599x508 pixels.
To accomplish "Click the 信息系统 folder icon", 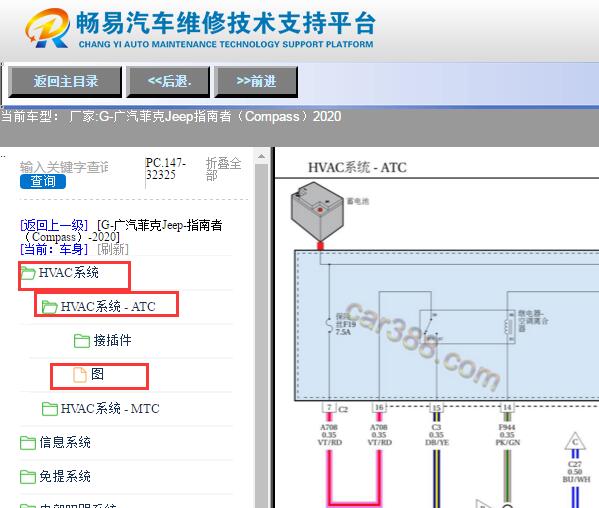I will 28,443.
